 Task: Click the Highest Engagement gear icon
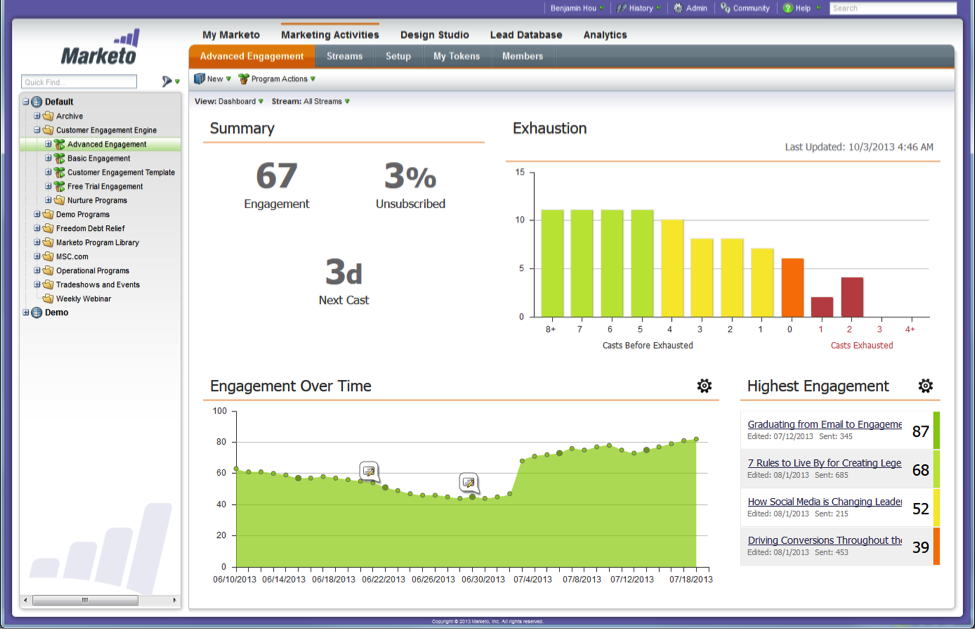tap(926, 385)
